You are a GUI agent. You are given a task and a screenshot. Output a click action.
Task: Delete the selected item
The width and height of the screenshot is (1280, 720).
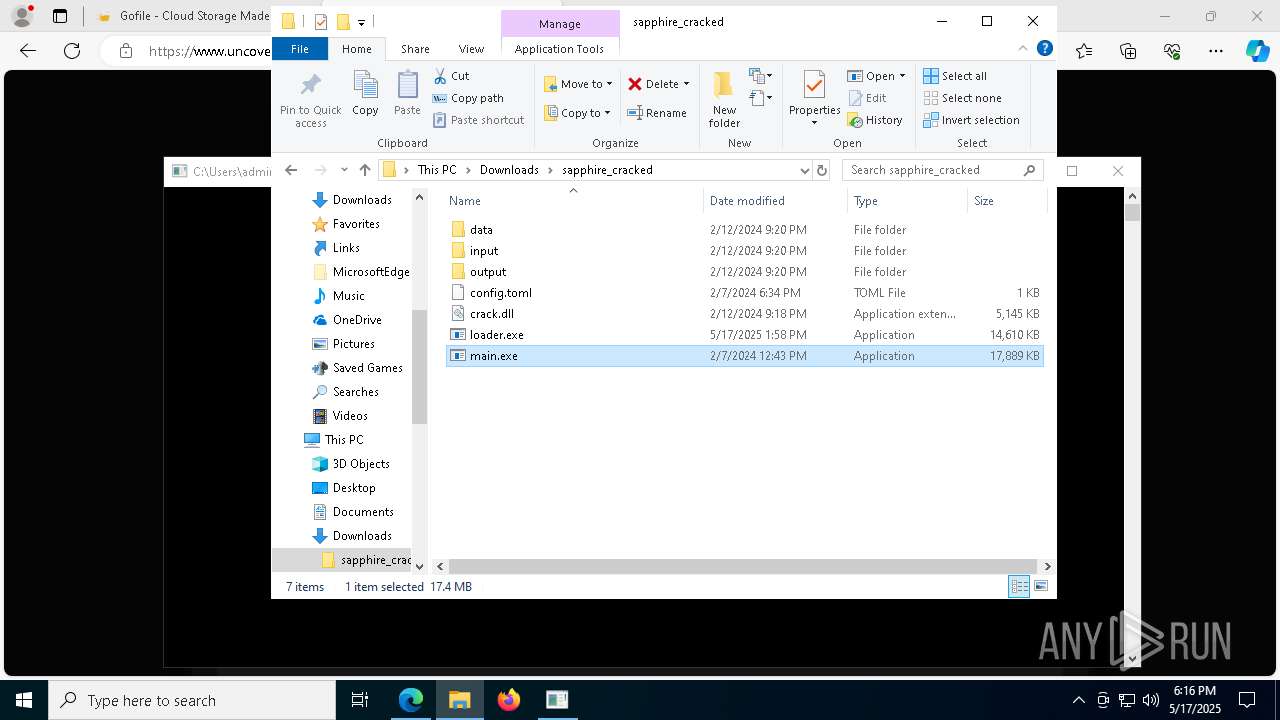click(x=652, y=84)
